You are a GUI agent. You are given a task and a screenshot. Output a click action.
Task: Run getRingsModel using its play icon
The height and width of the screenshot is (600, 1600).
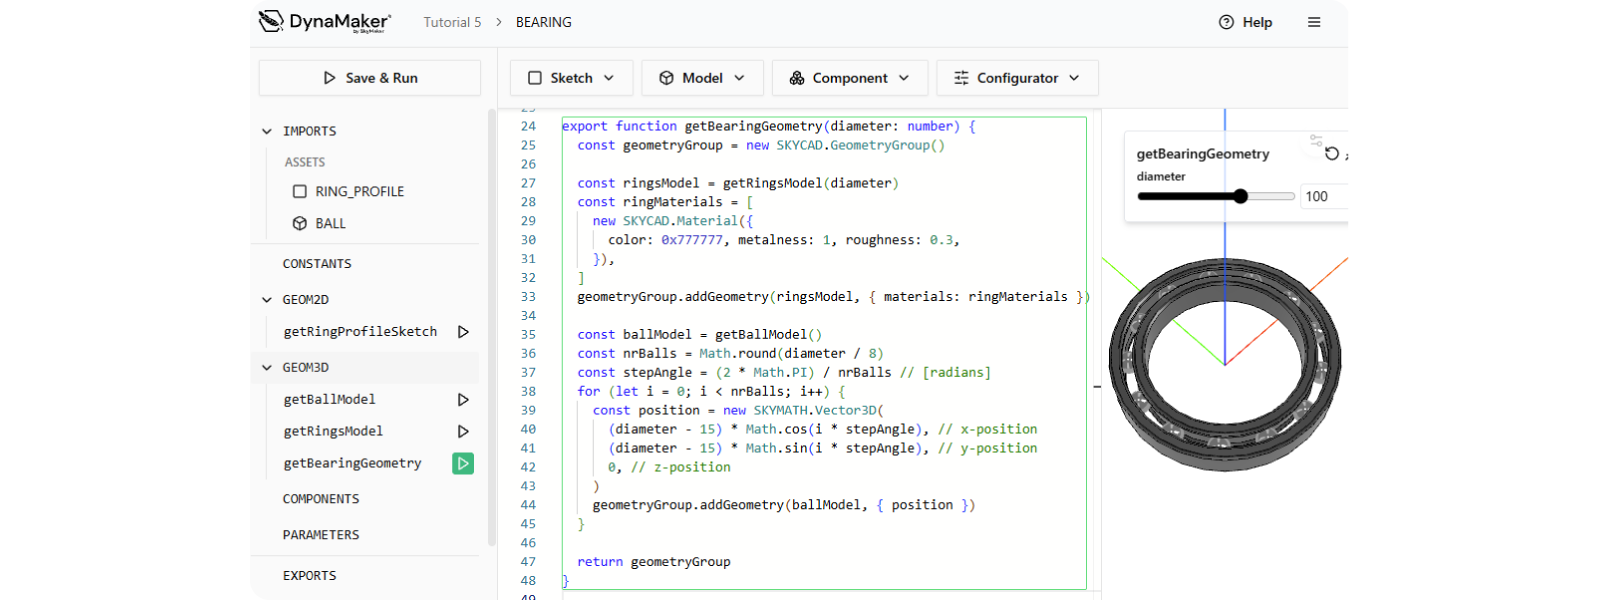463,432
